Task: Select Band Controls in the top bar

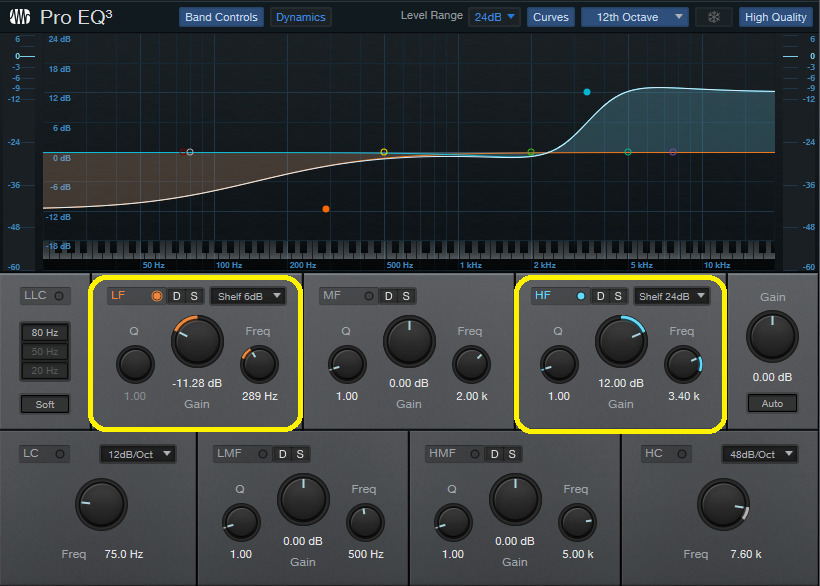Action: pyautogui.click(x=220, y=16)
